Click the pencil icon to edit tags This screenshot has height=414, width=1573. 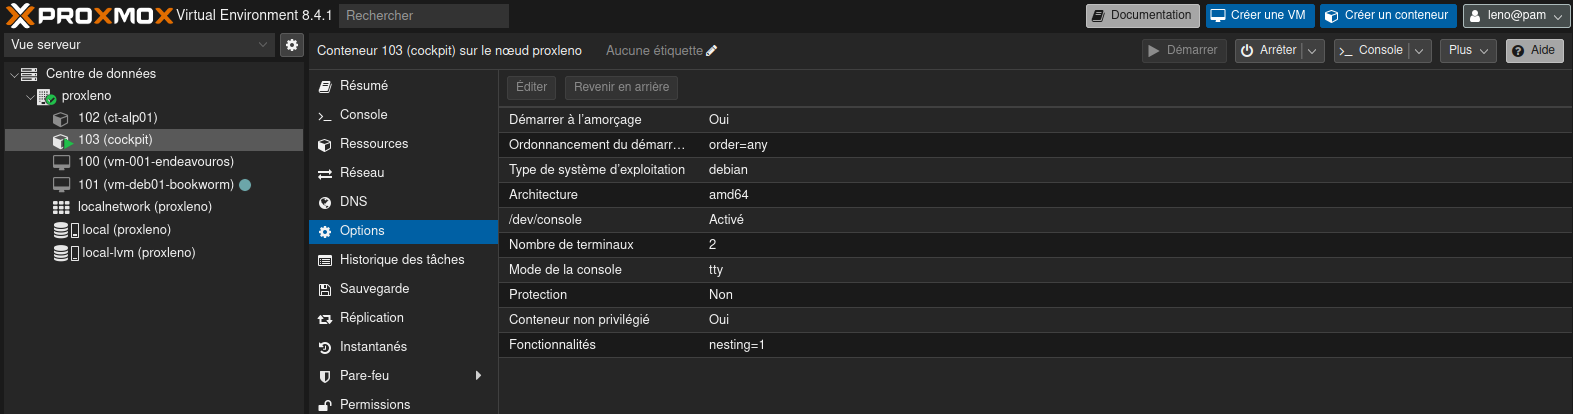pyautogui.click(x=712, y=51)
